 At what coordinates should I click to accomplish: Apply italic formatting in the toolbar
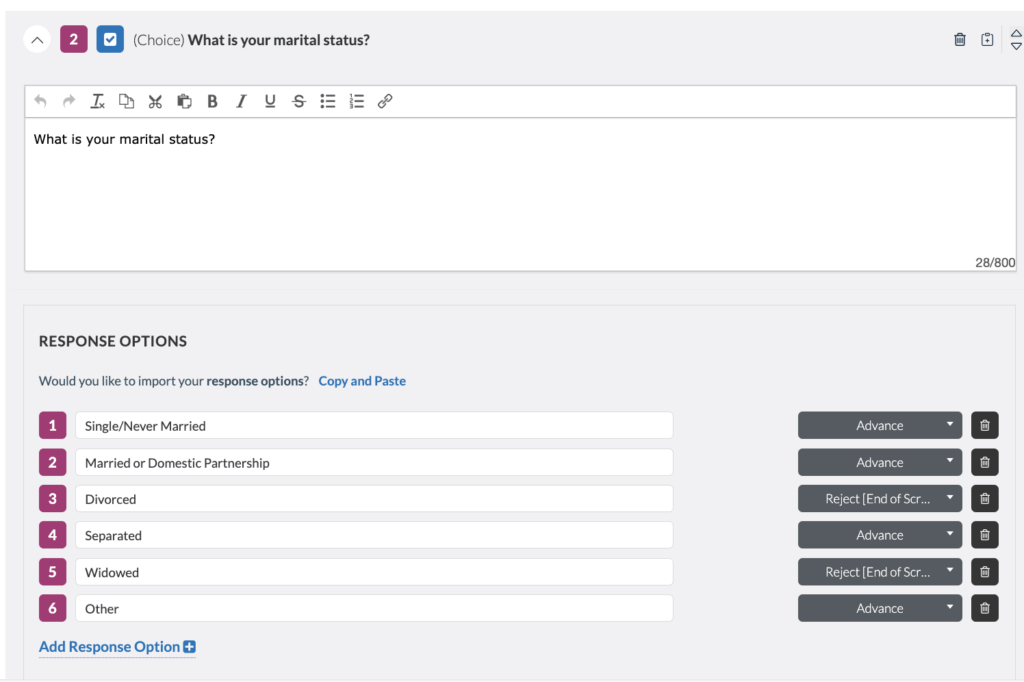[x=241, y=100]
